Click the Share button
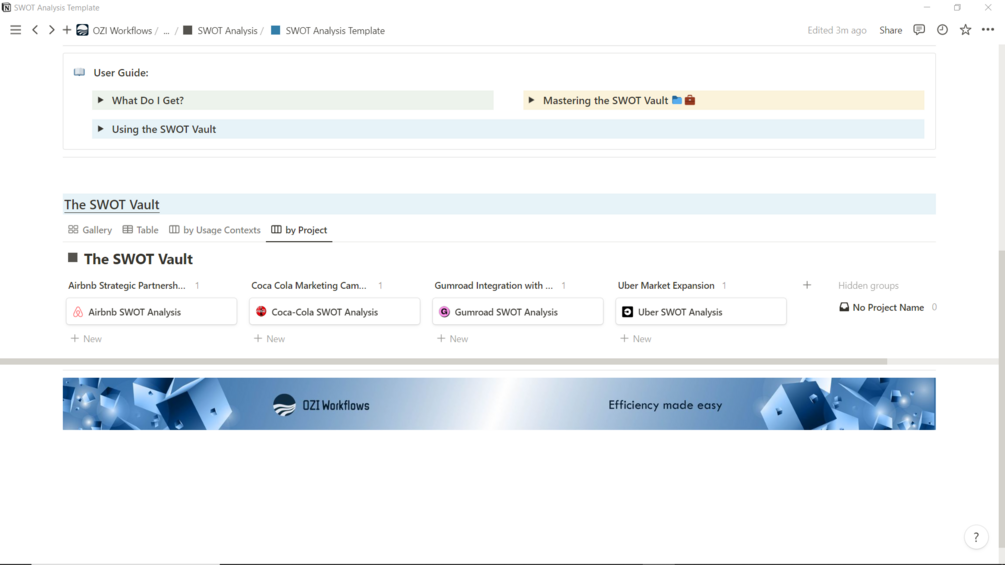Image resolution: width=1005 pixels, height=565 pixels. (x=890, y=30)
